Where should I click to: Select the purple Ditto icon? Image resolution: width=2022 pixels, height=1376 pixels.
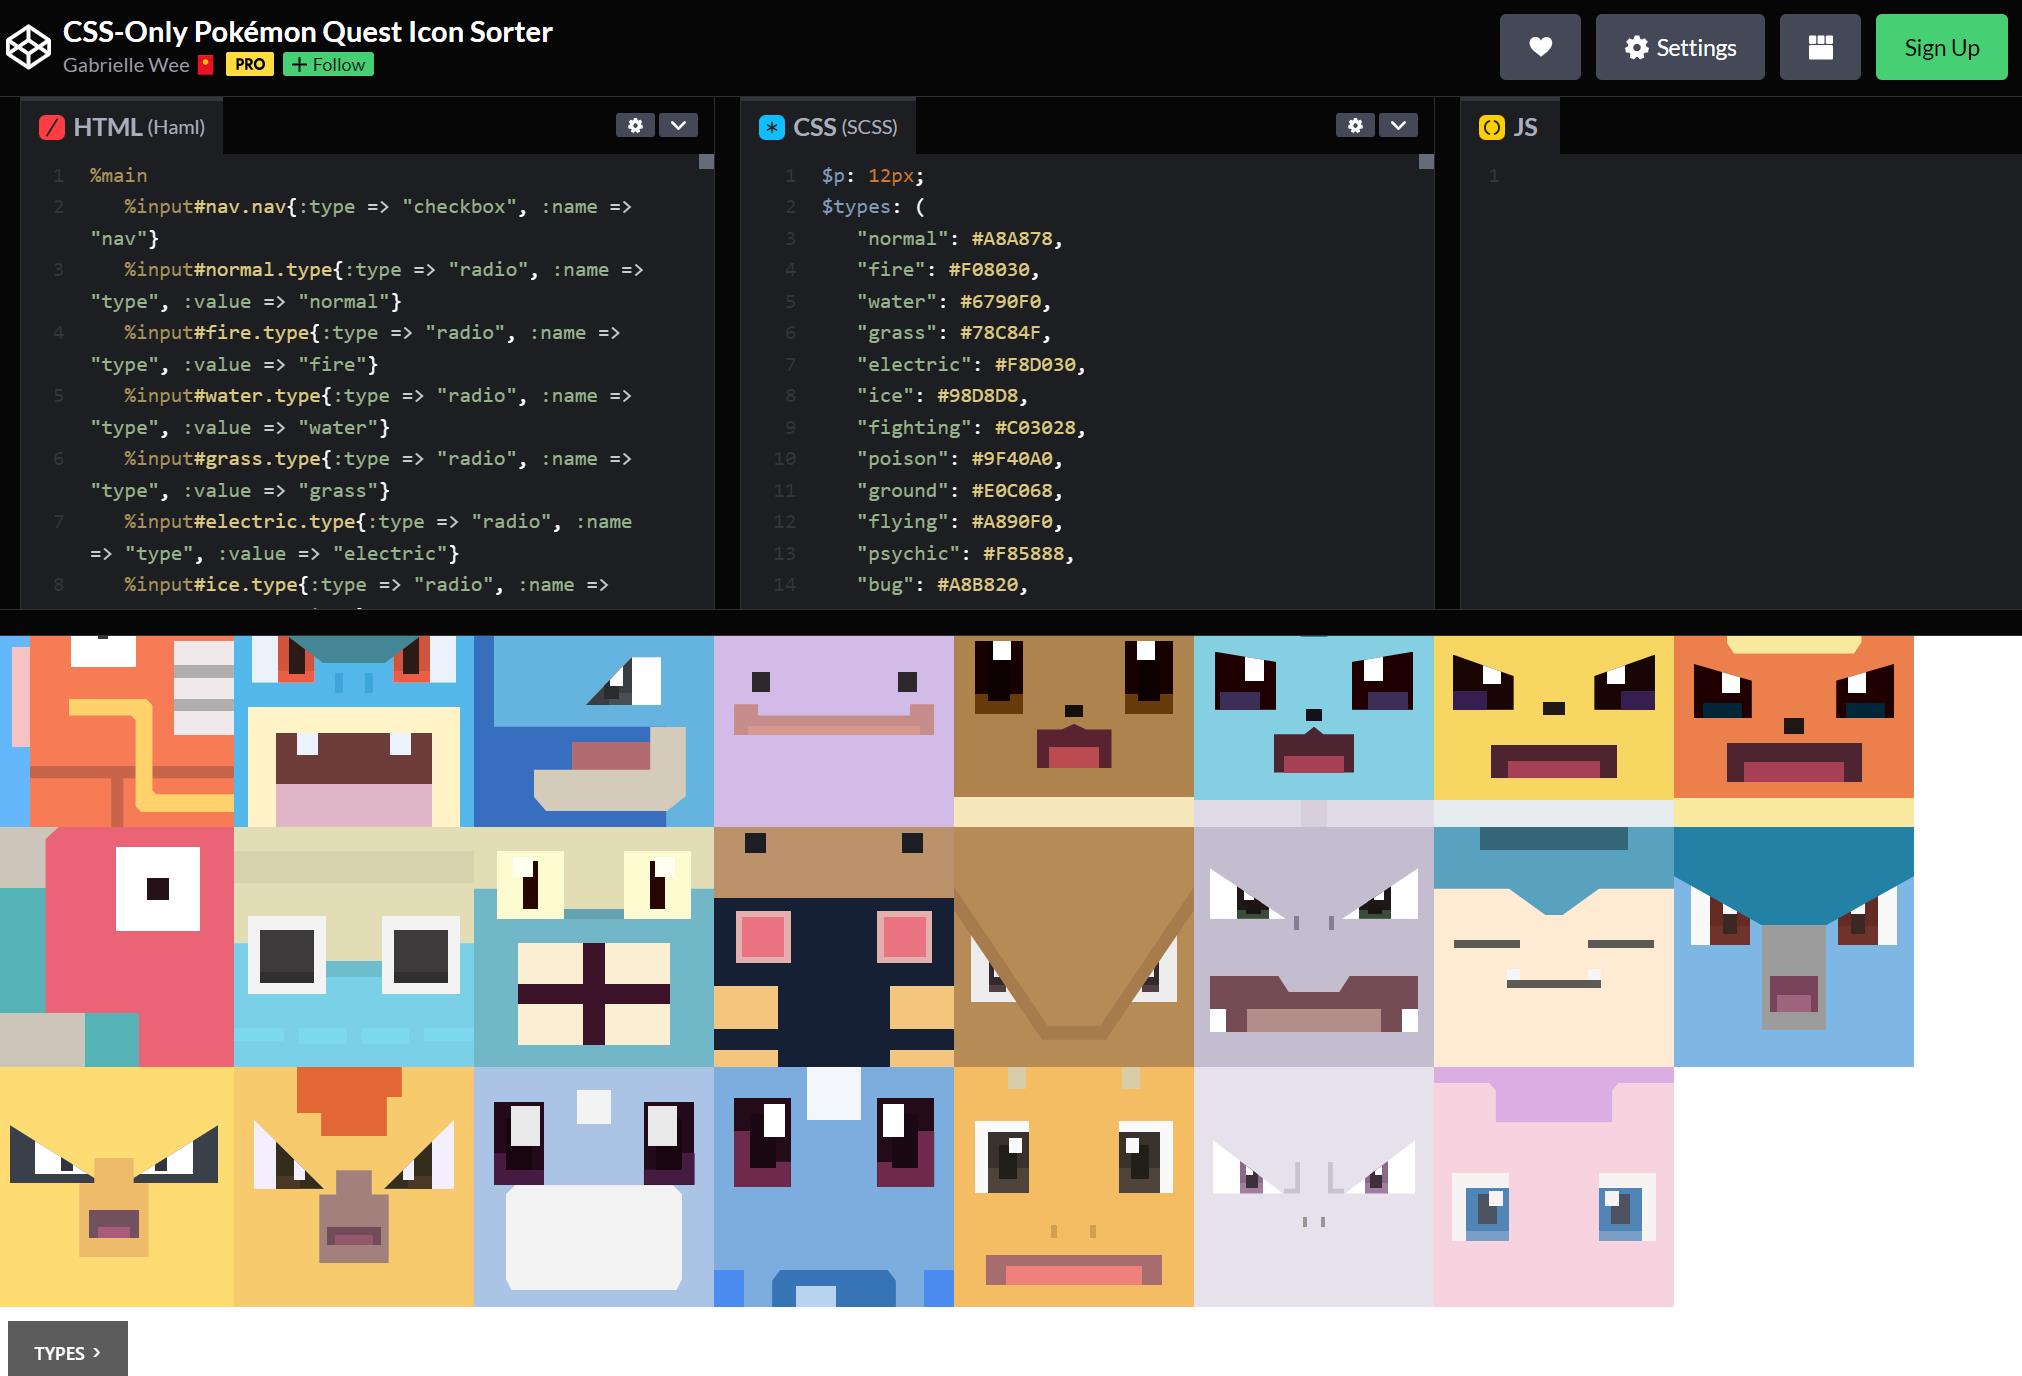tap(834, 731)
